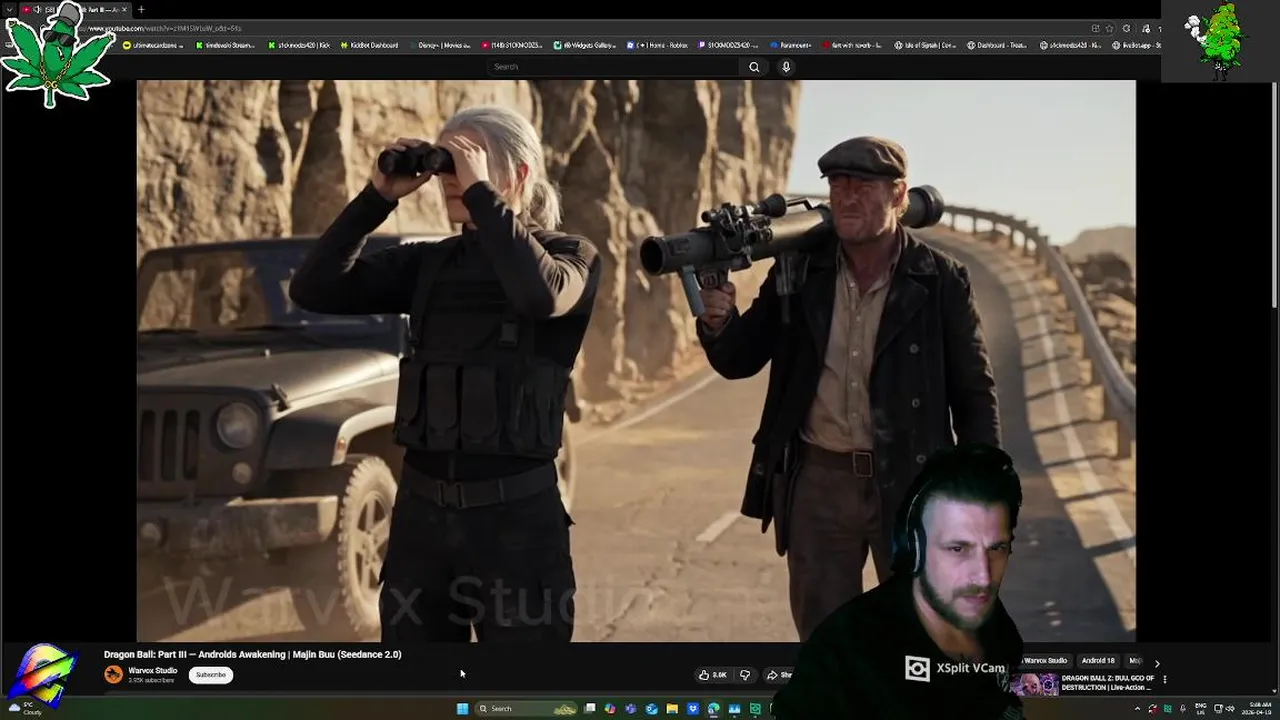Click the YouTube search magnifier button
Image resolution: width=1280 pixels, height=720 pixels.
coord(754,67)
